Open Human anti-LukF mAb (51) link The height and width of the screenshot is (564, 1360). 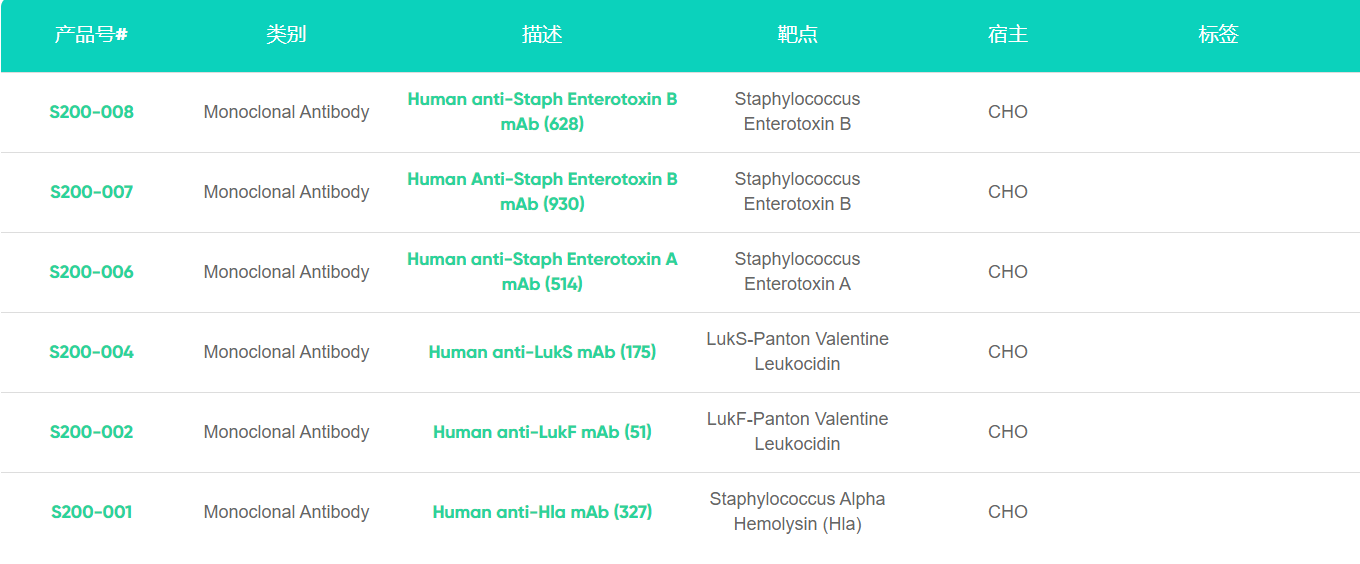pos(542,432)
